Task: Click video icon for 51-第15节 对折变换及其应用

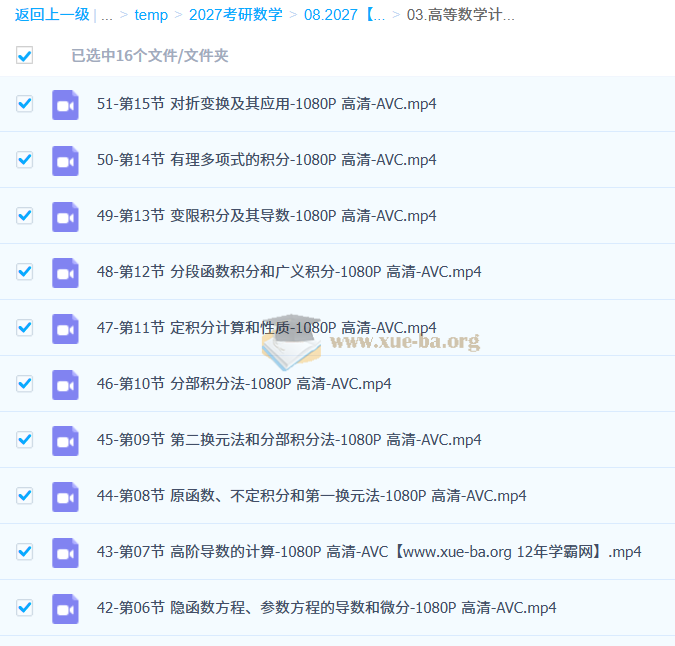Action: click(x=65, y=104)
